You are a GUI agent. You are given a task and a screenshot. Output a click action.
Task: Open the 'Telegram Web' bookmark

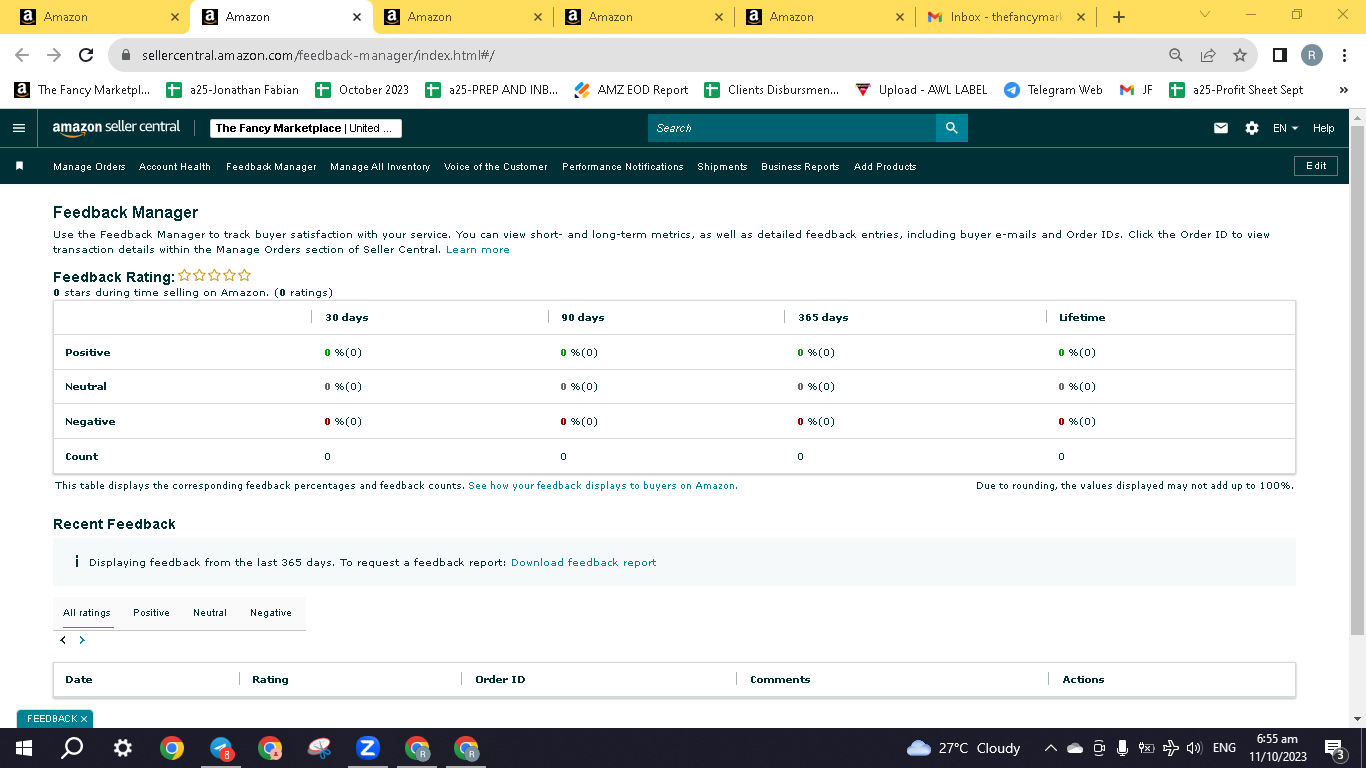click(x=1053, y=90)
